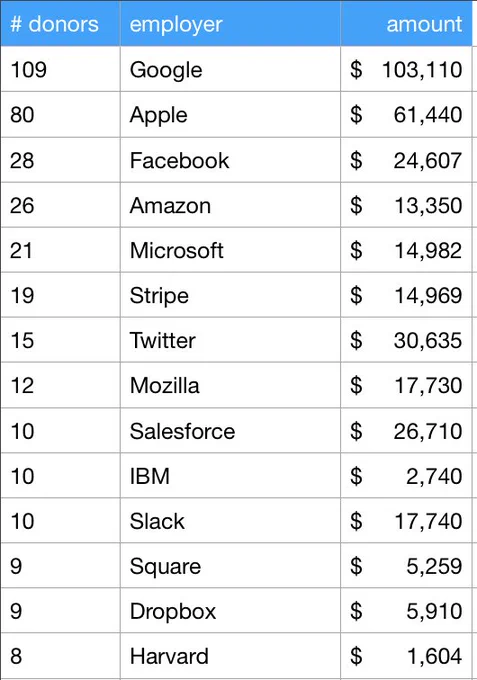
Task: Select the Stripe employer cell
Action: point(230,295)
